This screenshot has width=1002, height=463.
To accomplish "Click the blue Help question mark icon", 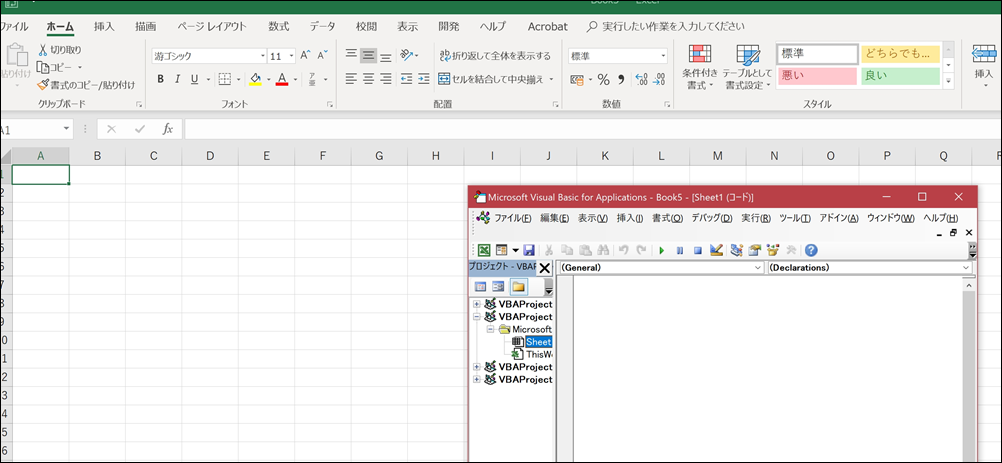I will [812, 250].
